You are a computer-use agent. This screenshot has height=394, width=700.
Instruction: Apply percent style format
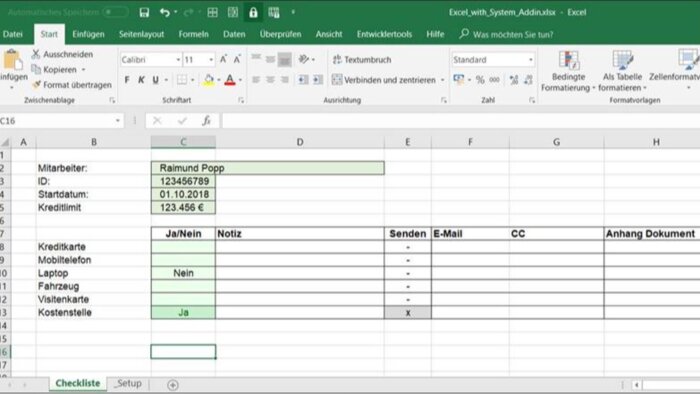click(480, 80)
